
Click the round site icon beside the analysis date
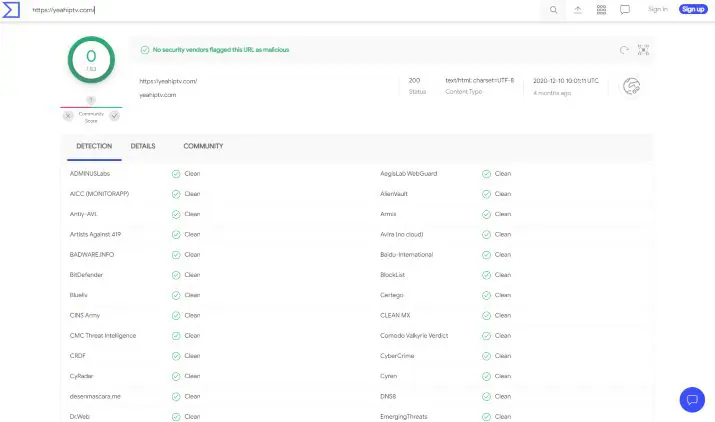coord(632,86)
